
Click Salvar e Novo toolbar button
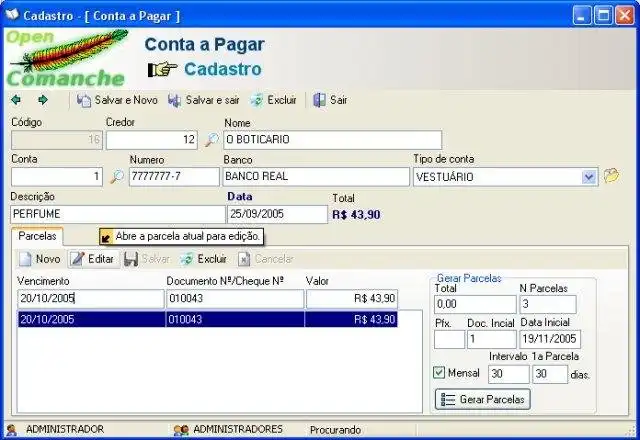117,100
